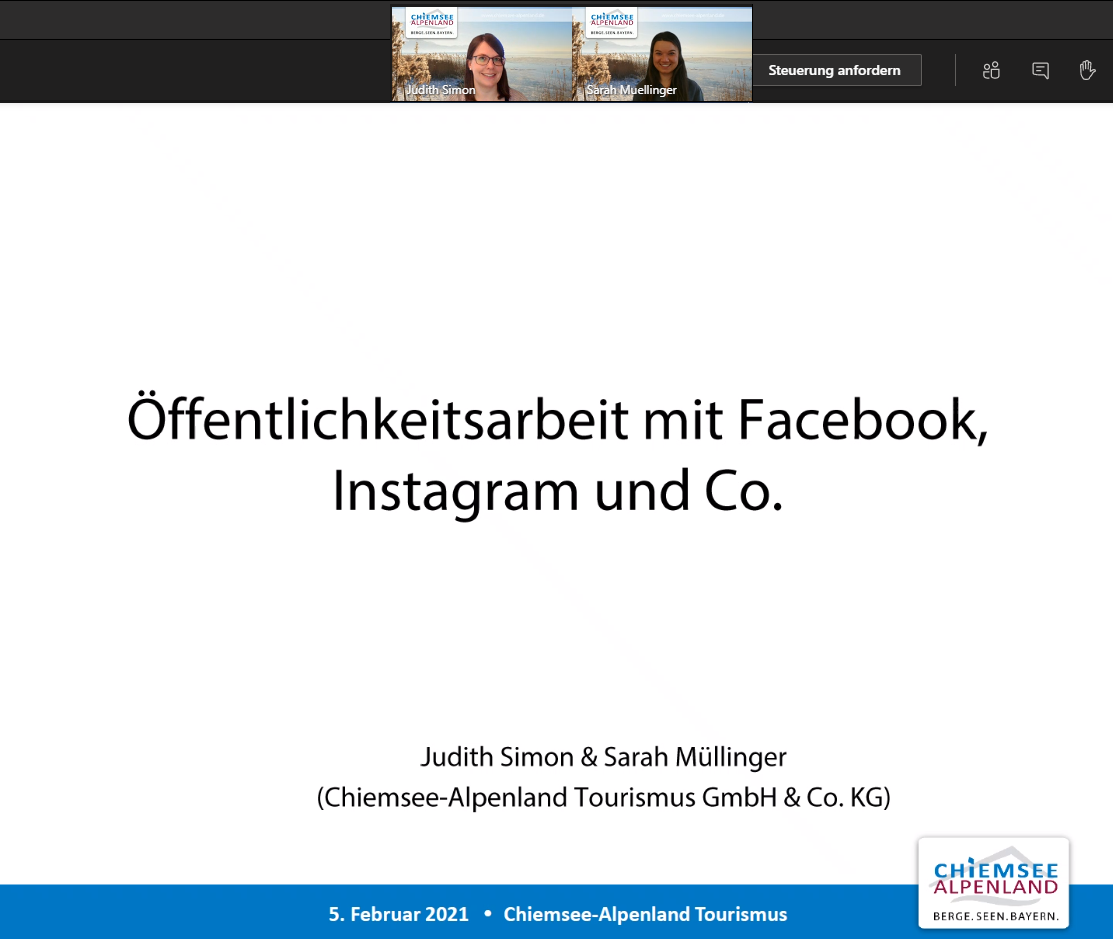Click the Chiemsee Alpenland logo in Judith's video

[432, 22]
